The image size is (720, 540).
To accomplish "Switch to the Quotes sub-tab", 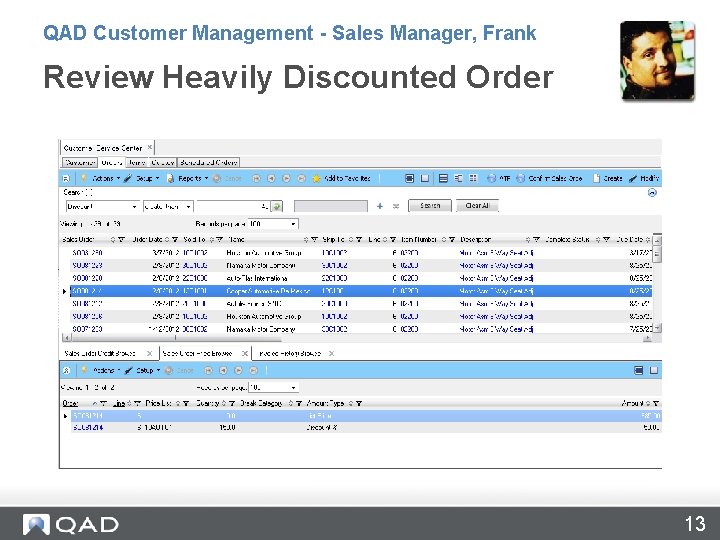I will click(163, 163).
